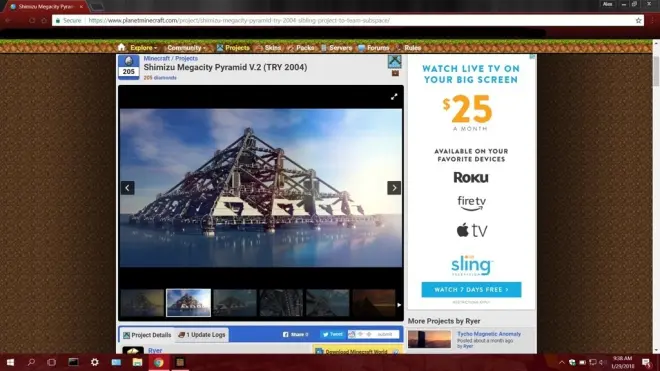Image resolution: width=660 pixels, height=371 pixels.
Task: Show previous gallery image
Action: [128, 188]
